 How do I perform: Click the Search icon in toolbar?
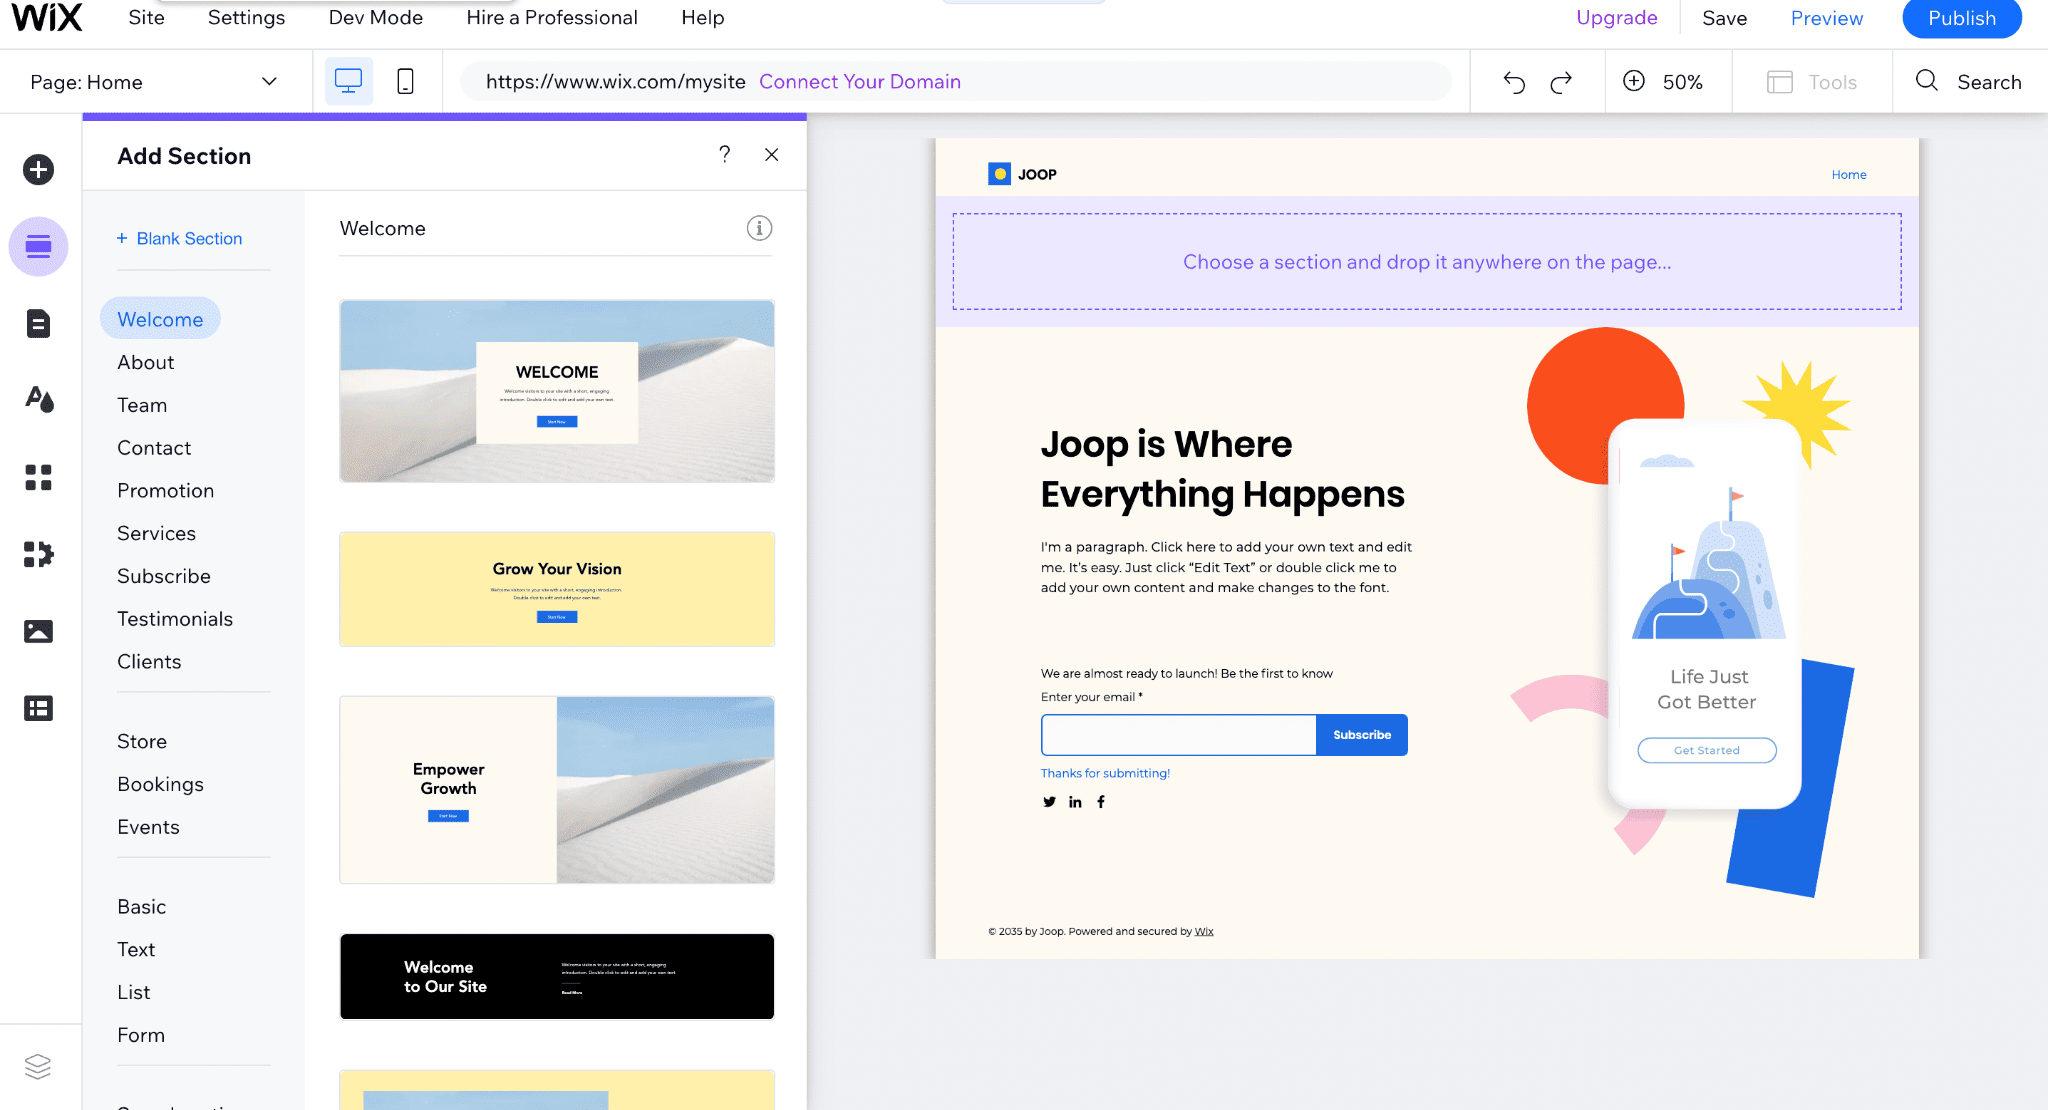[1926, 82]
